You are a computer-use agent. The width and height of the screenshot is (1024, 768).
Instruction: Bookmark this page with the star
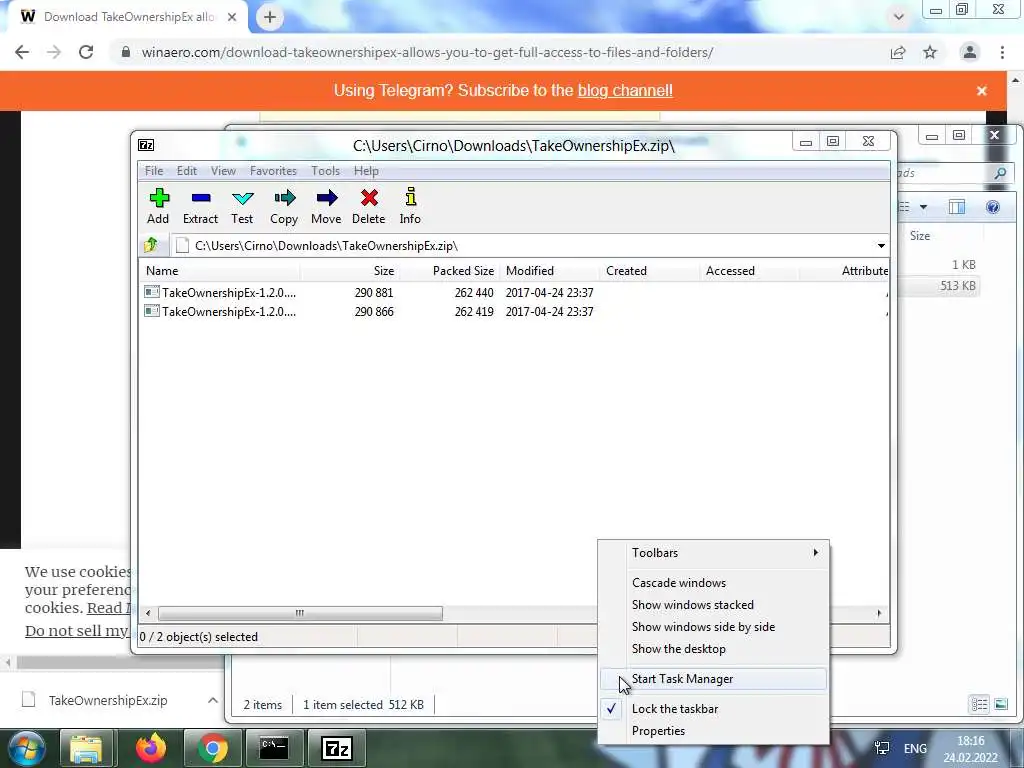(930, 52)
